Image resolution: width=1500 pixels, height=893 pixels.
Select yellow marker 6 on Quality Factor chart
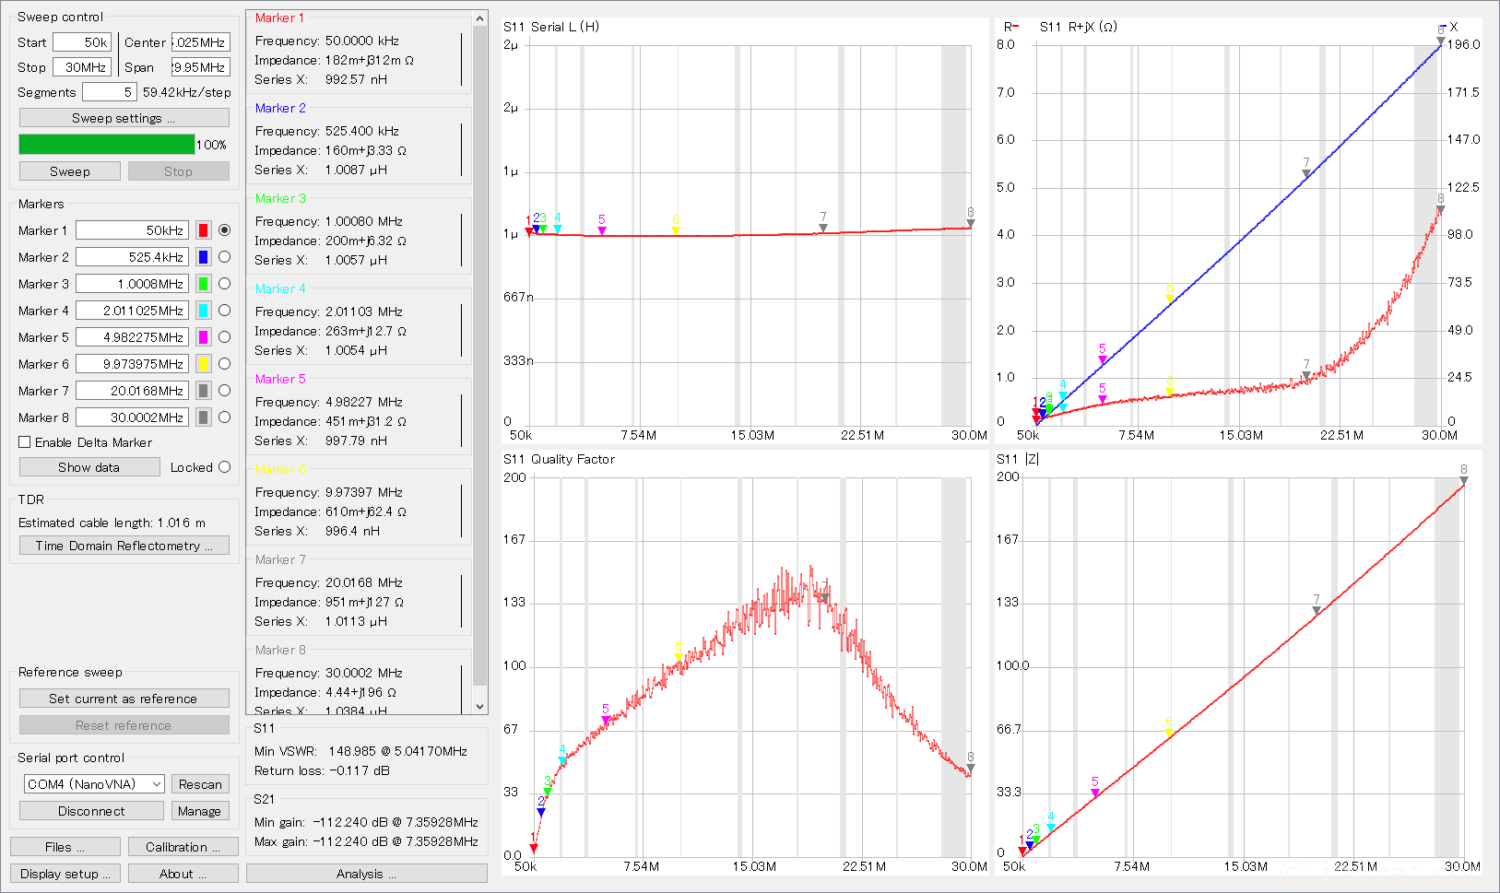(678, 657)
